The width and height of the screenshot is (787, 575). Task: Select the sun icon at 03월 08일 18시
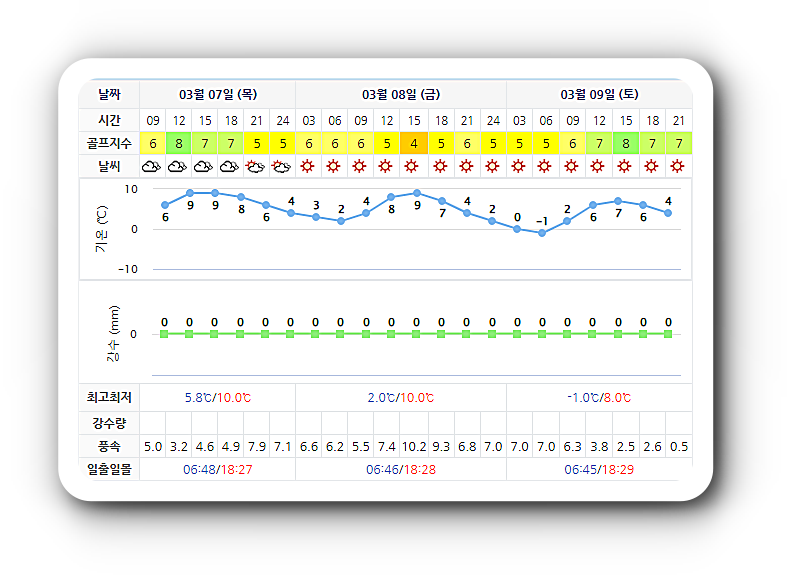[441, 166]
